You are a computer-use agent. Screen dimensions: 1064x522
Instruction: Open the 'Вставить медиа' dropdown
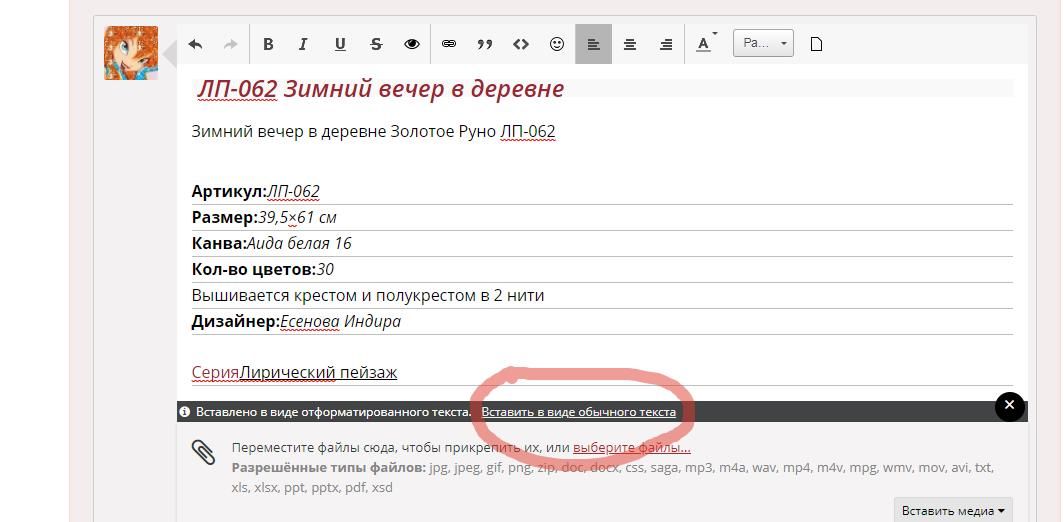pyautogui.click(x=952, y=510)
